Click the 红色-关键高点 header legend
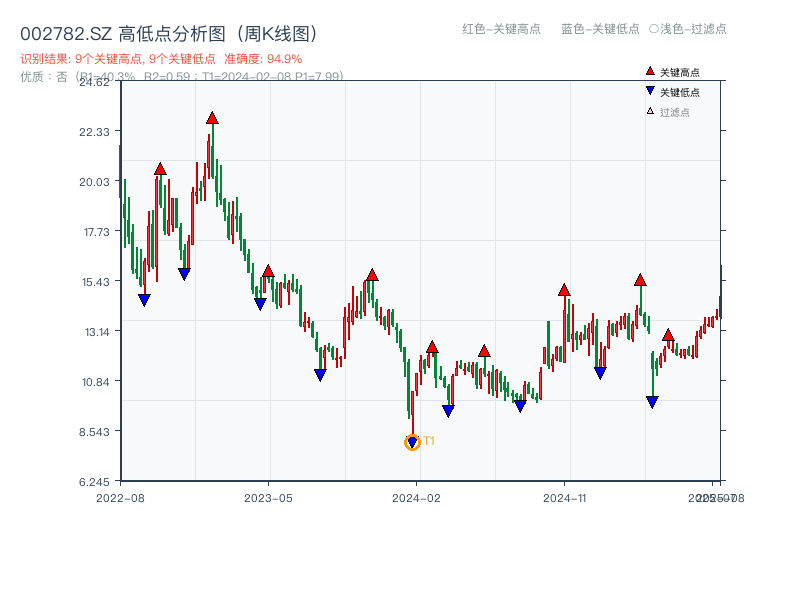Viewport: 800px width, 600px height. tap(501, 29)
